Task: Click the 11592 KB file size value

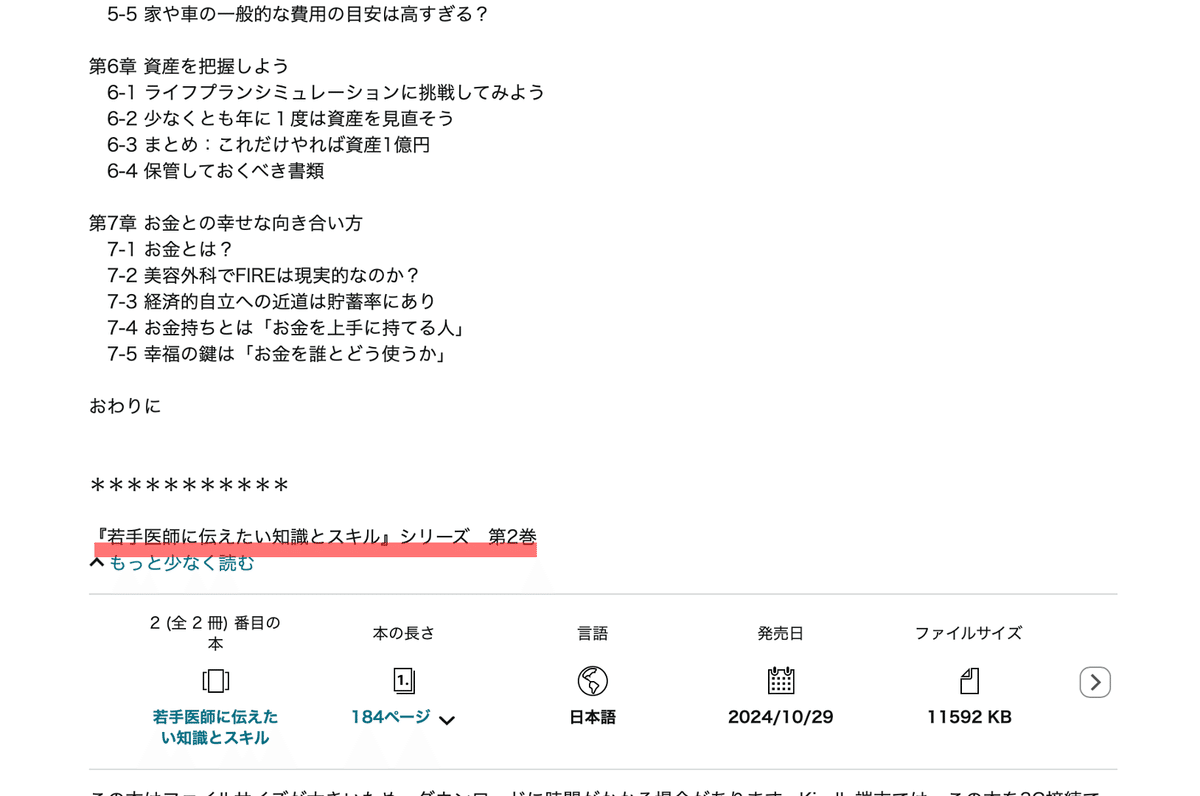Action: [x=969, y=717]
